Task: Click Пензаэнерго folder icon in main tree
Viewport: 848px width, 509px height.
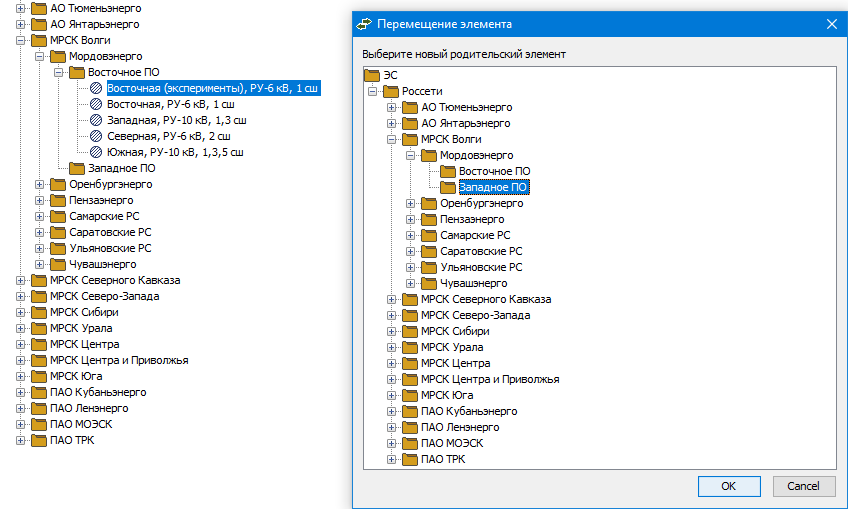Action: (58, 200)
